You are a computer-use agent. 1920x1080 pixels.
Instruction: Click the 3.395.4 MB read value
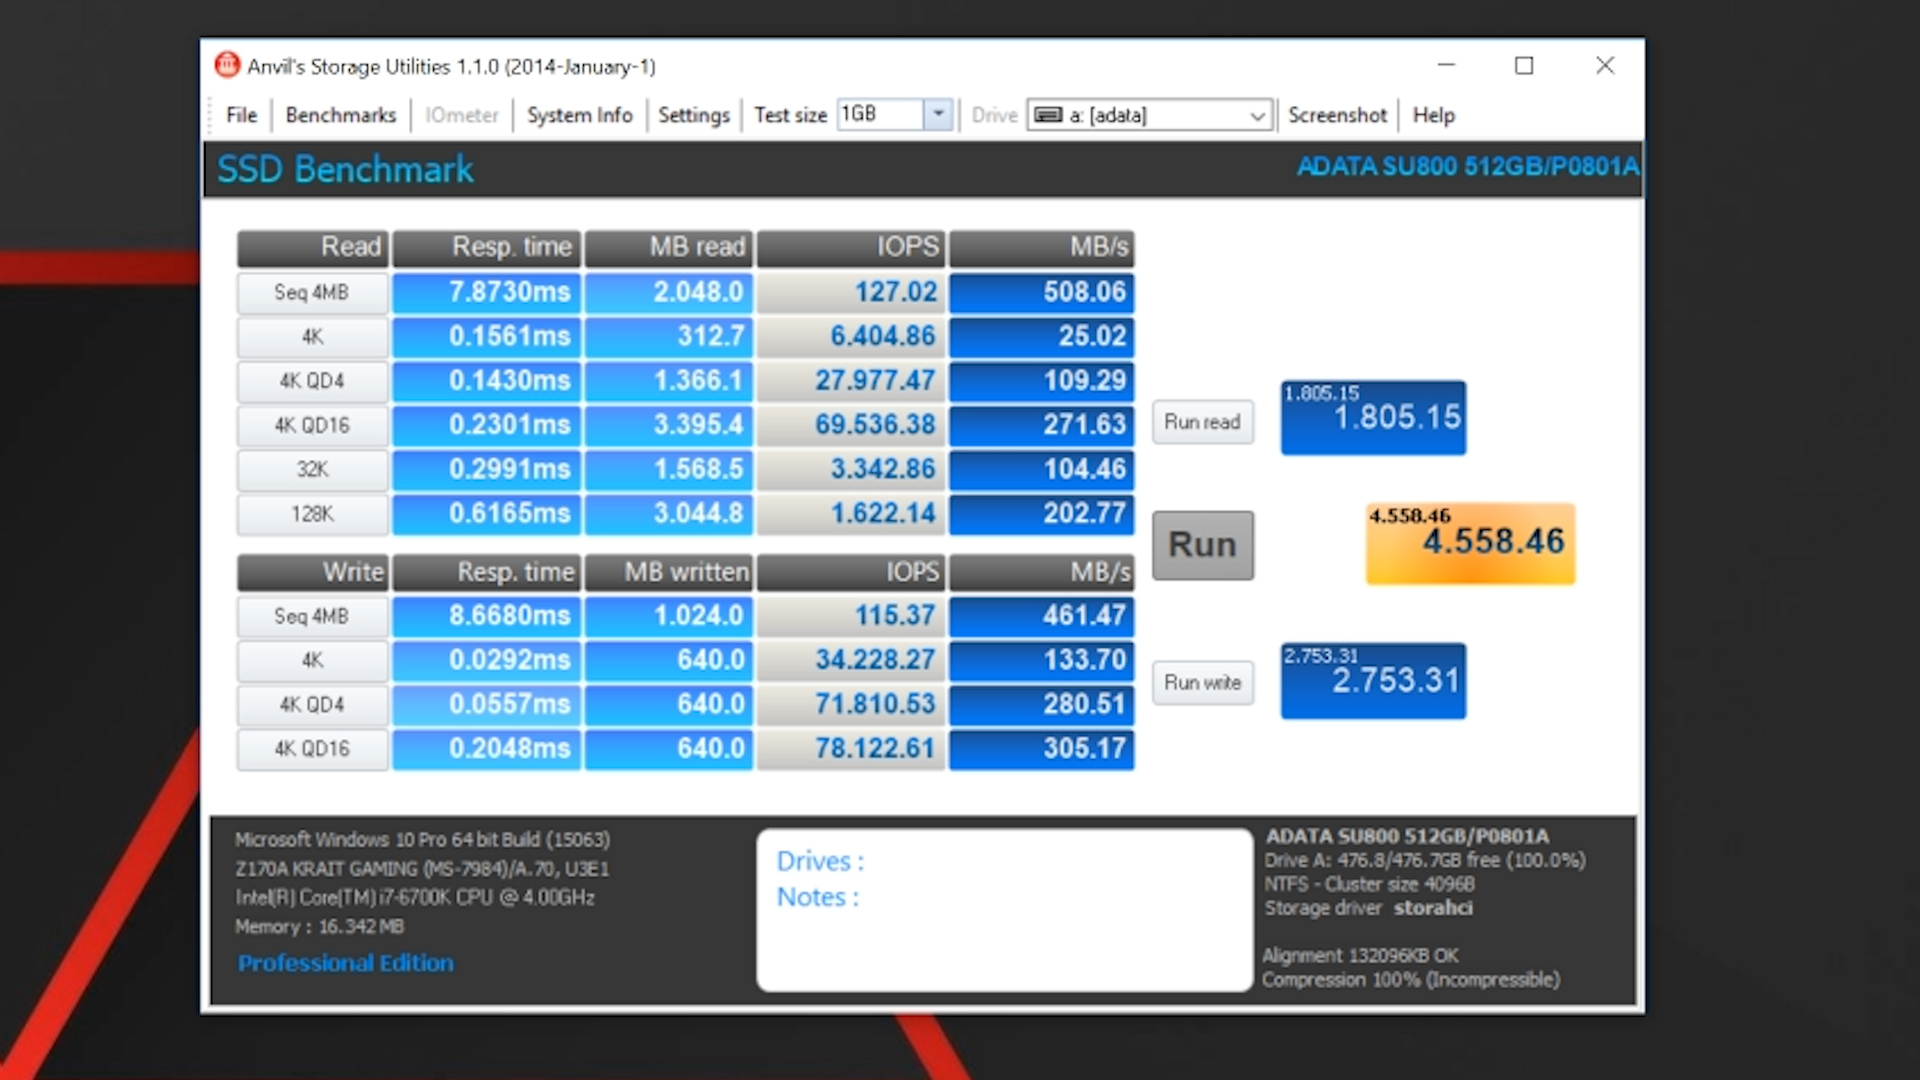tap(667, 425)
